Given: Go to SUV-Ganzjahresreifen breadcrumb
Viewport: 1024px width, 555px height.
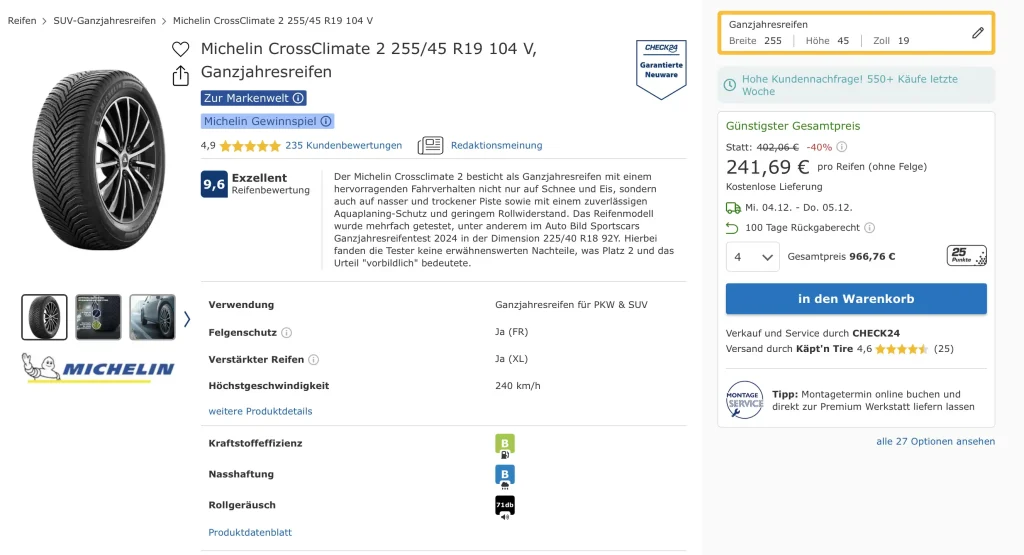Looking at the screenshot, I should point(104,21).
